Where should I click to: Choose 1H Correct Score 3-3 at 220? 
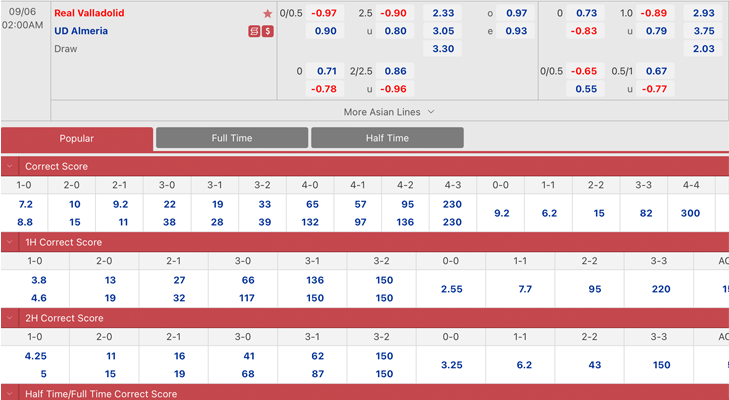click(x=660, y=289)
